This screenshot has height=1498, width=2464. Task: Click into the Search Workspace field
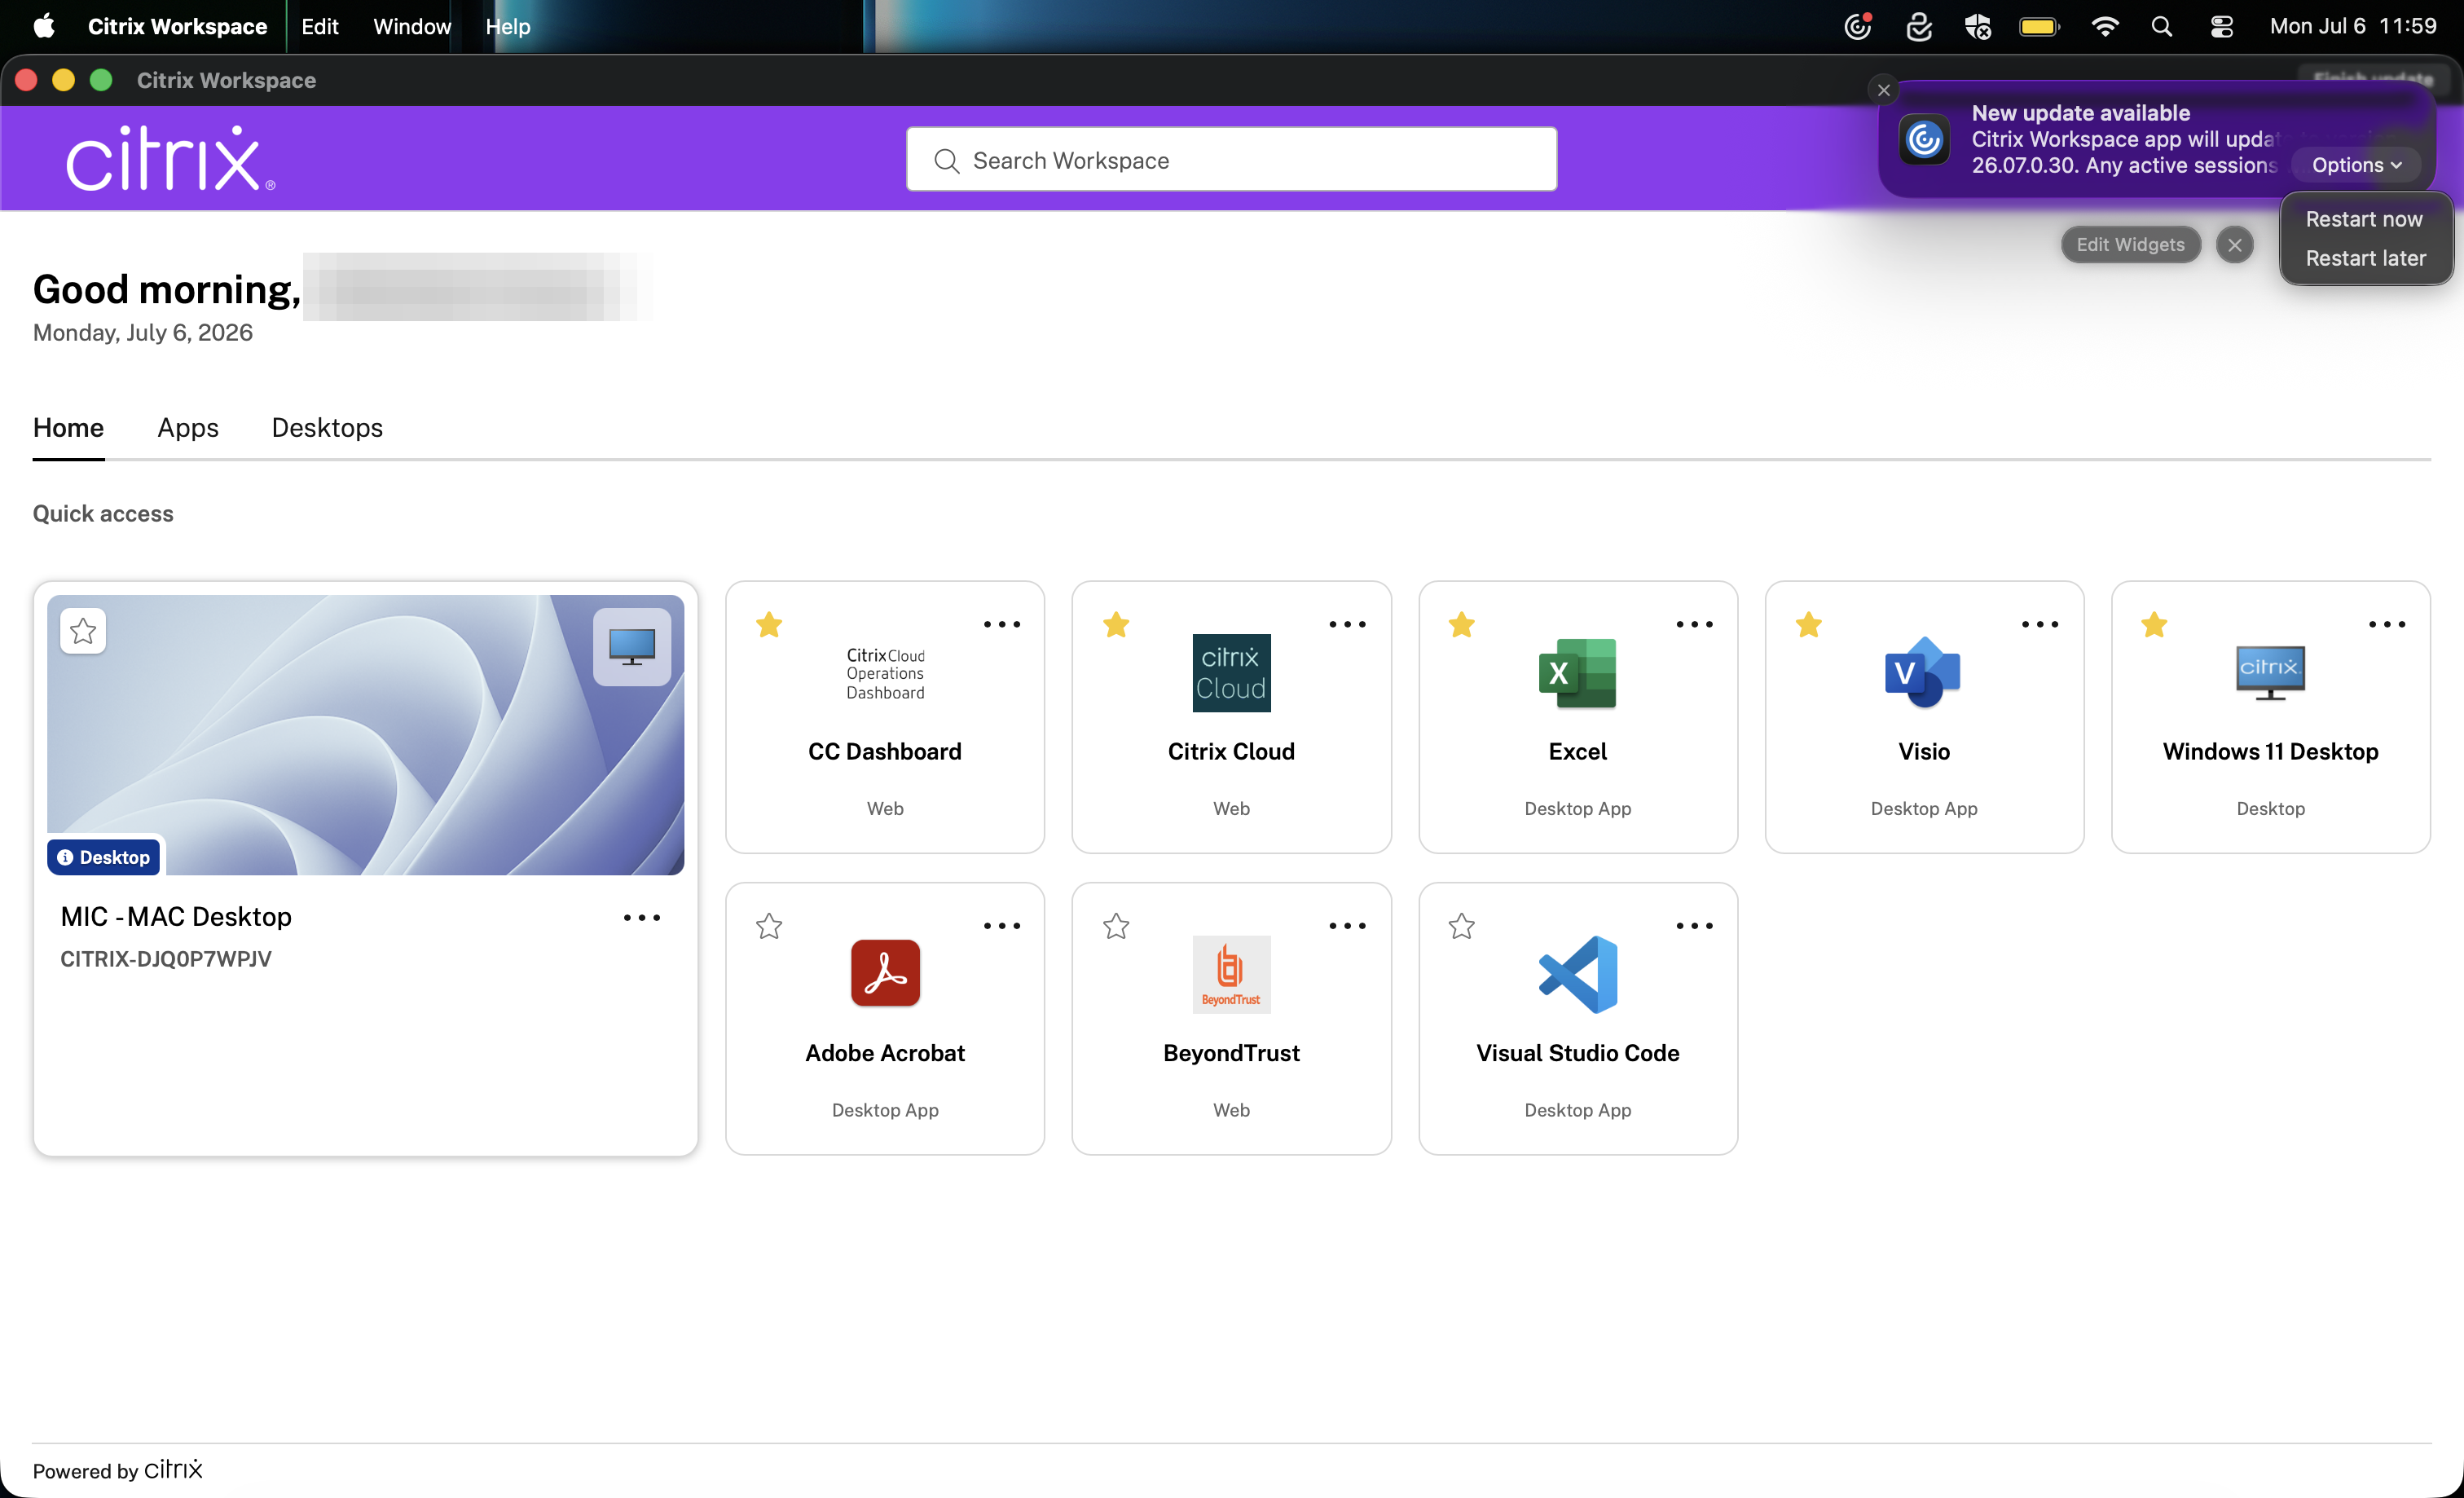[x=1231, y=159]
